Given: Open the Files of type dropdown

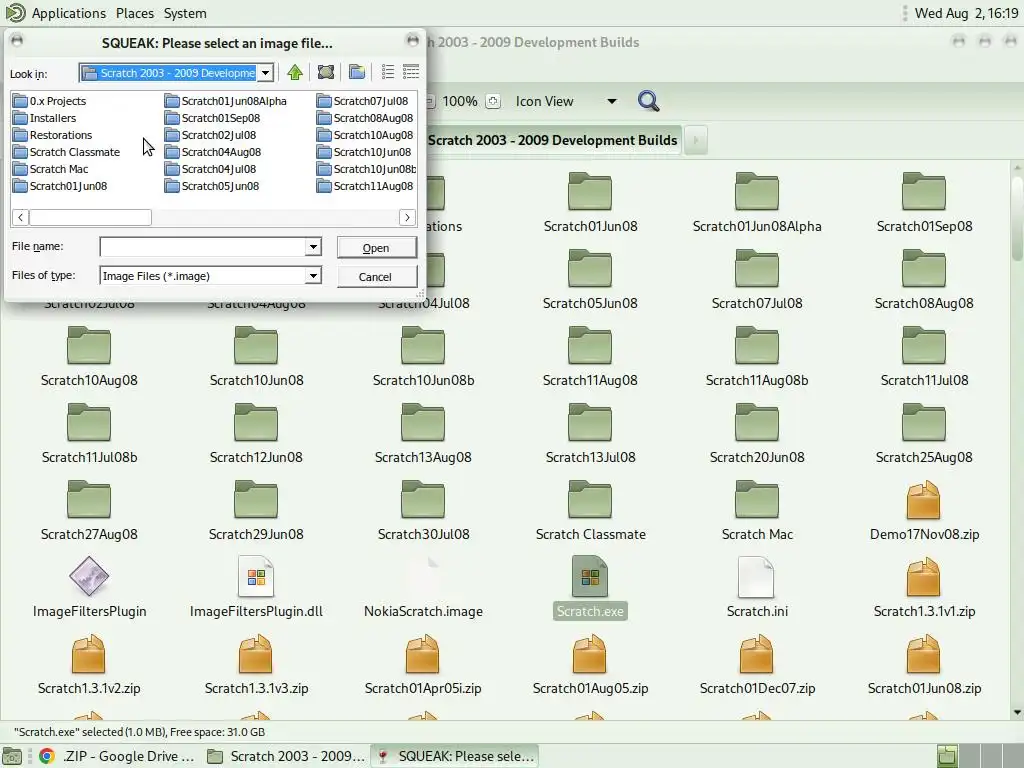Looking at the screenshot, I should coord(313,276).
